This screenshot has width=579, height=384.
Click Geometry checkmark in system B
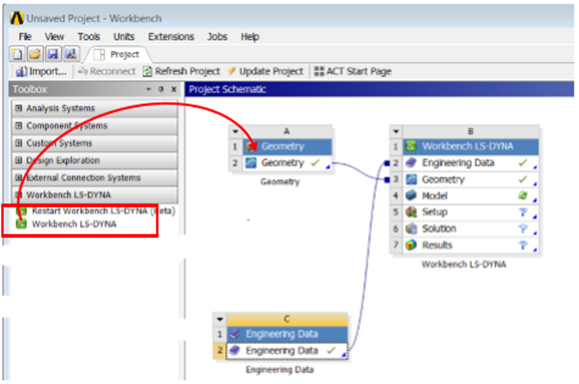(523, 179)
